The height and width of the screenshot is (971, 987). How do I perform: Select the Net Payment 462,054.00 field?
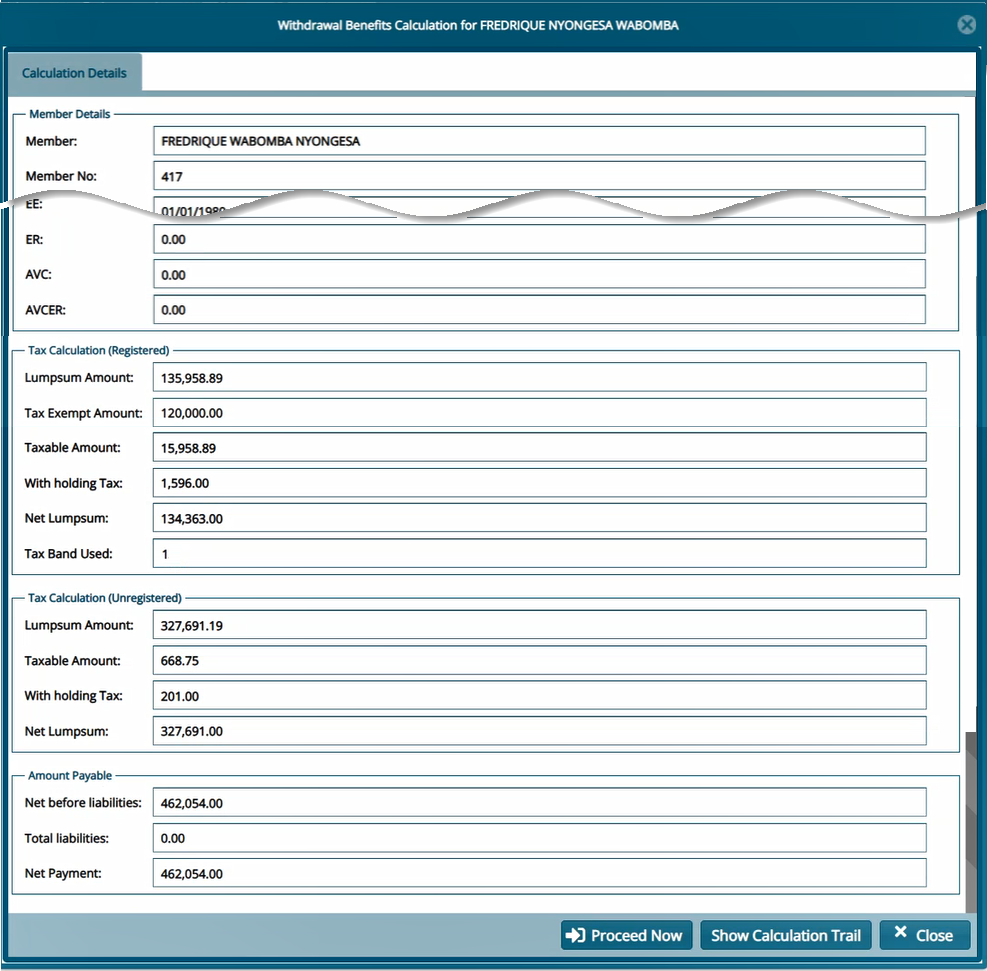tap(539, 873)
